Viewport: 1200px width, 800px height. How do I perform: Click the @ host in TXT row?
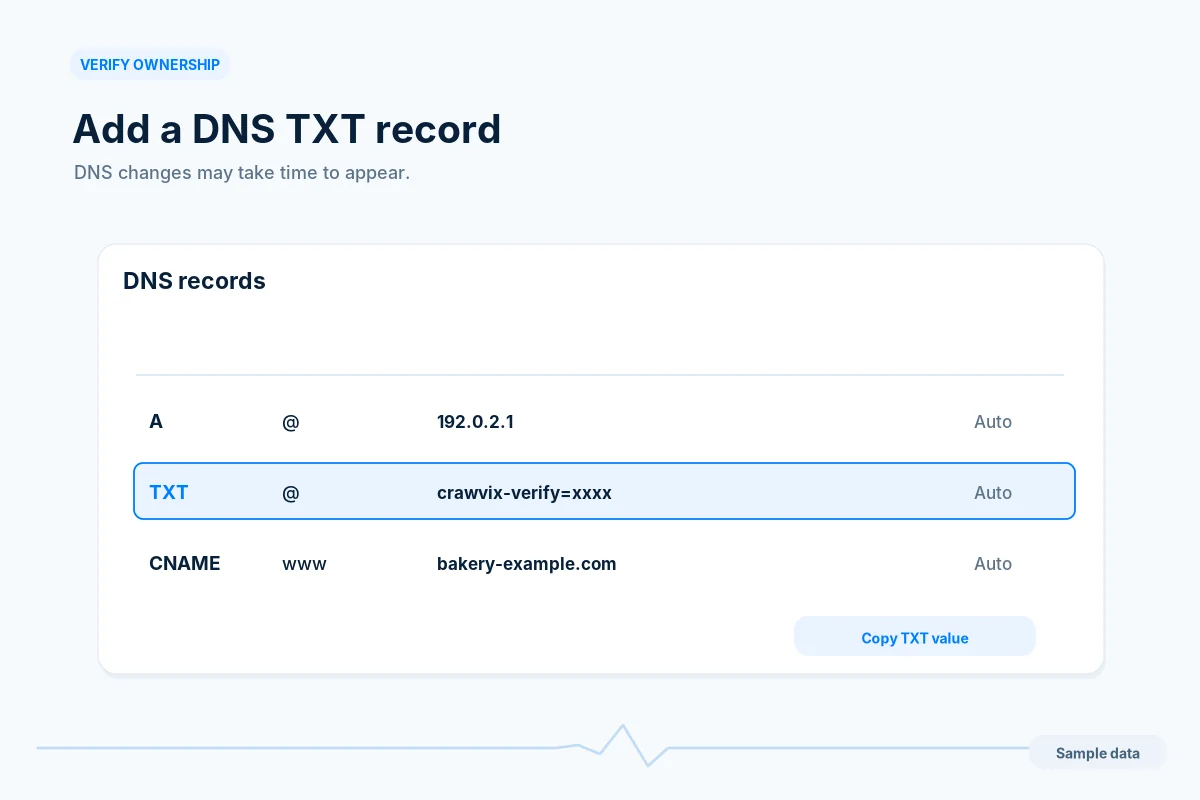click(x=291, y=492)
